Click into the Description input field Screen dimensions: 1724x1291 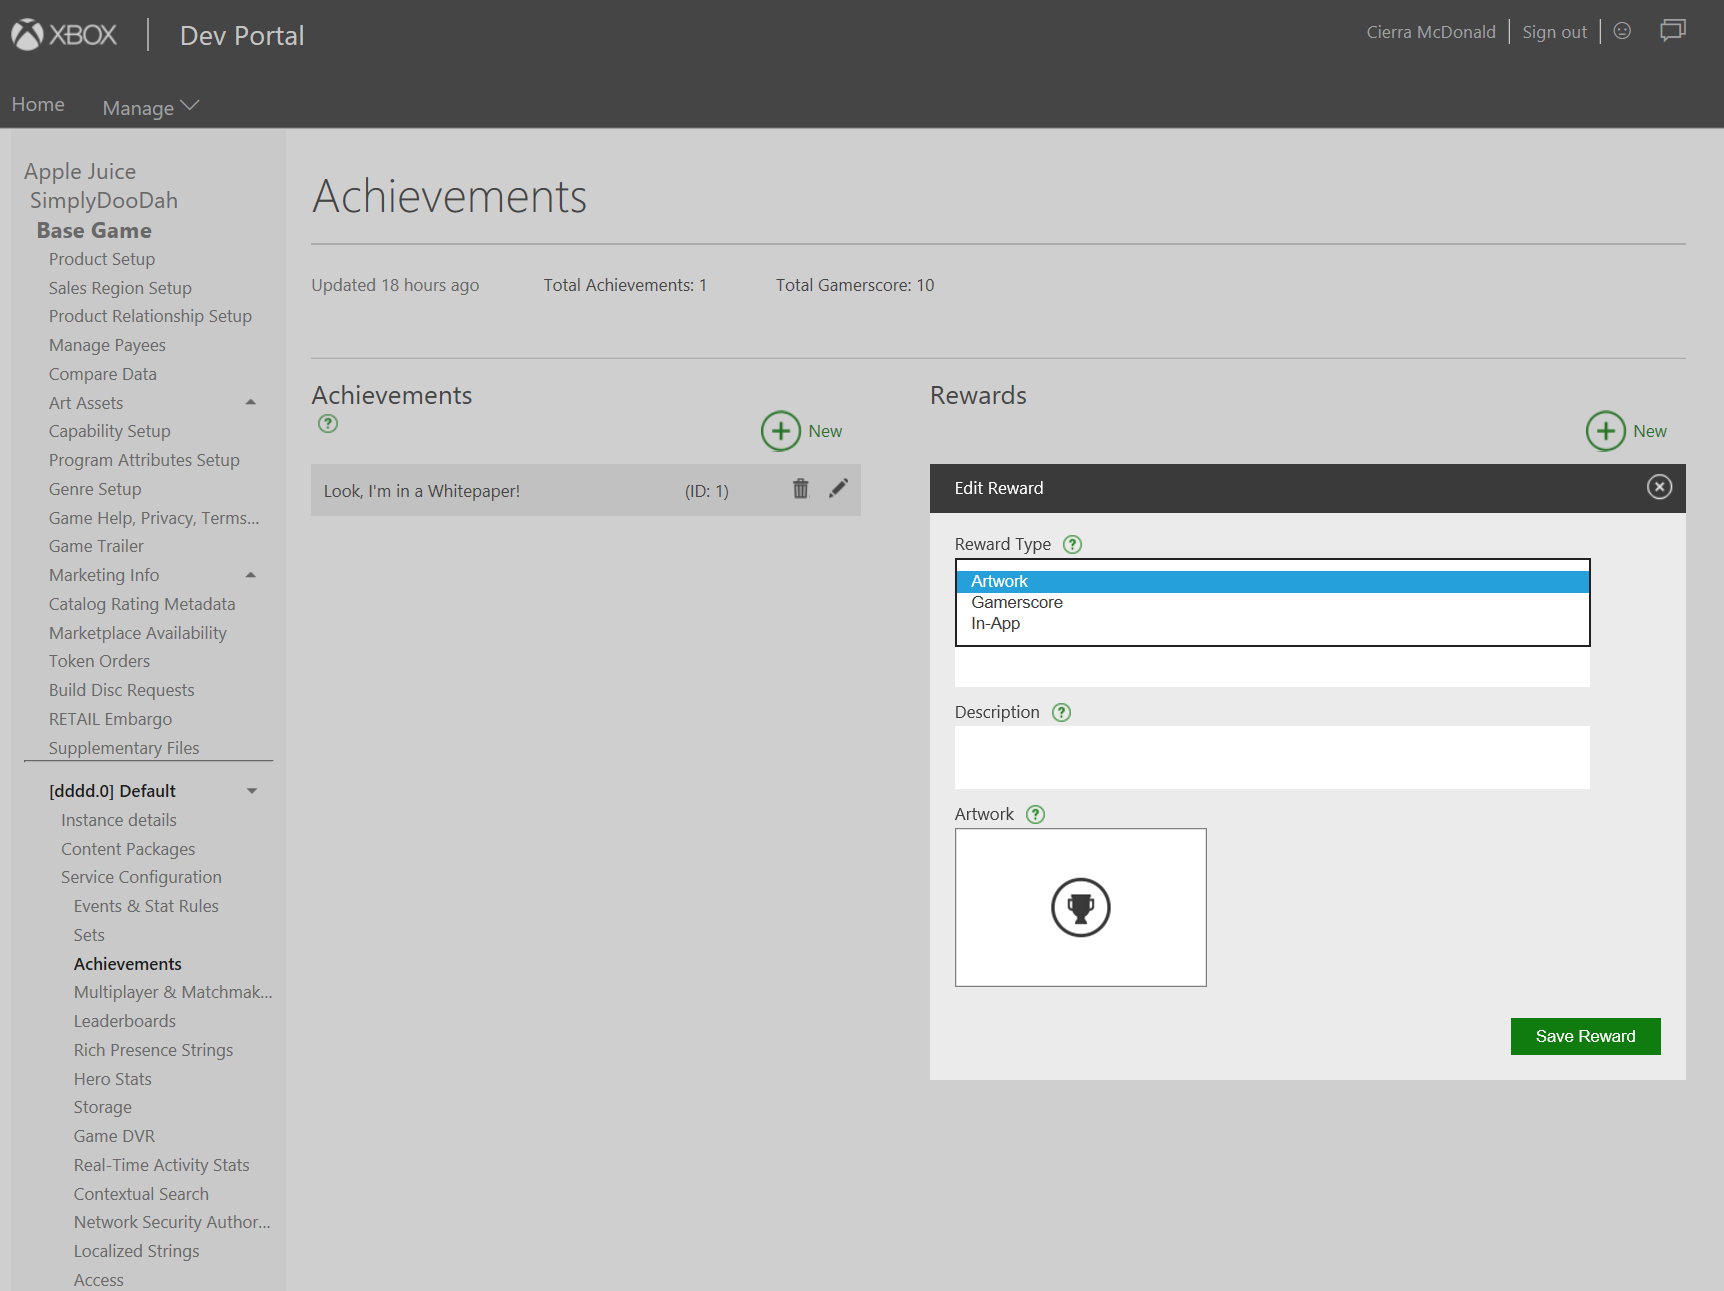[1272, 757]
